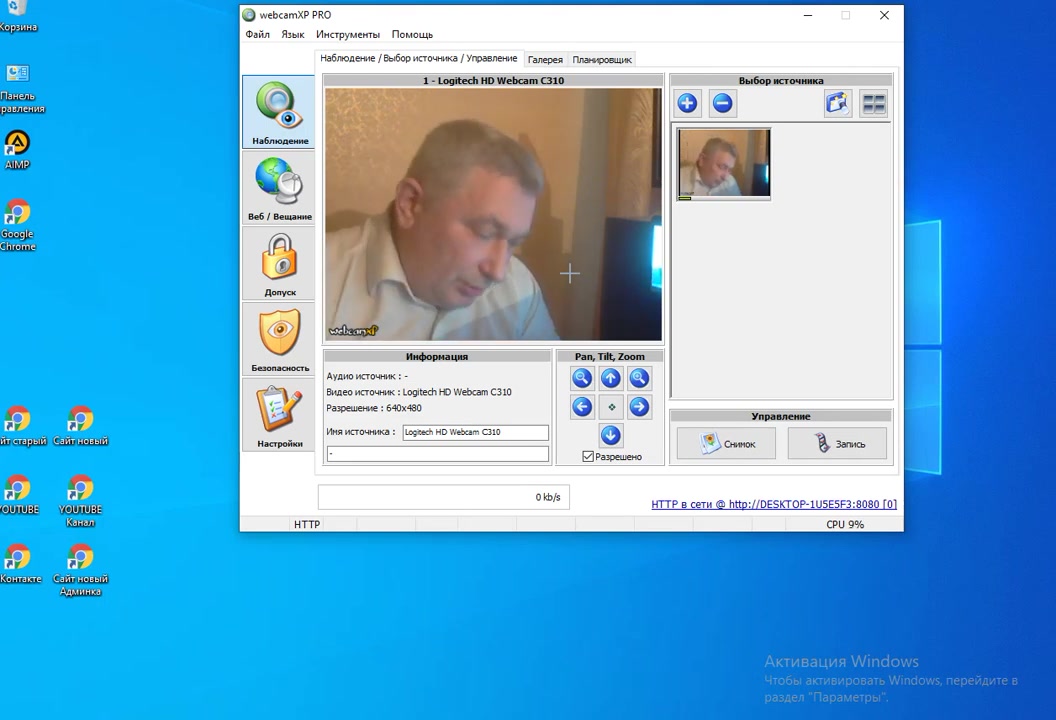The image size is (1056, 720).
Task: Tilt camera up with up arrow
Action: click(x=610, y=378)
